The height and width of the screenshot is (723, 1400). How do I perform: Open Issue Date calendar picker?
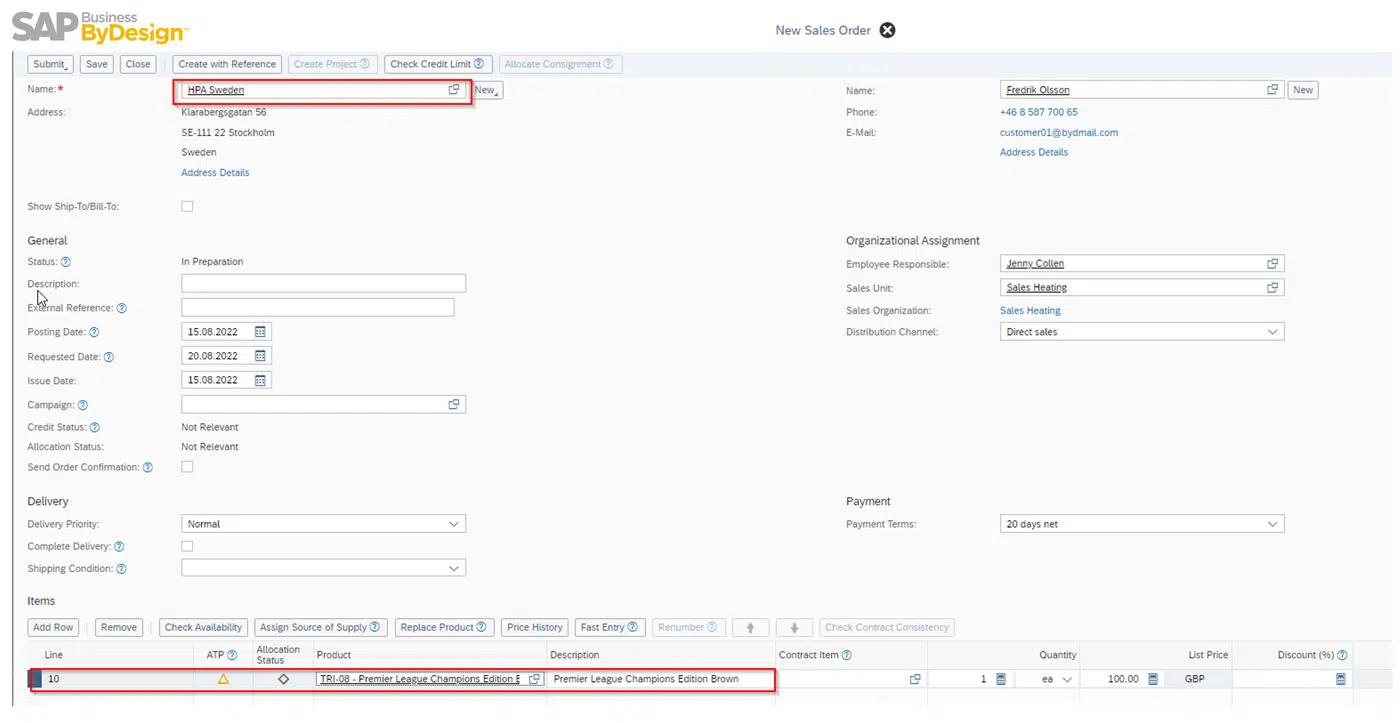260,380
